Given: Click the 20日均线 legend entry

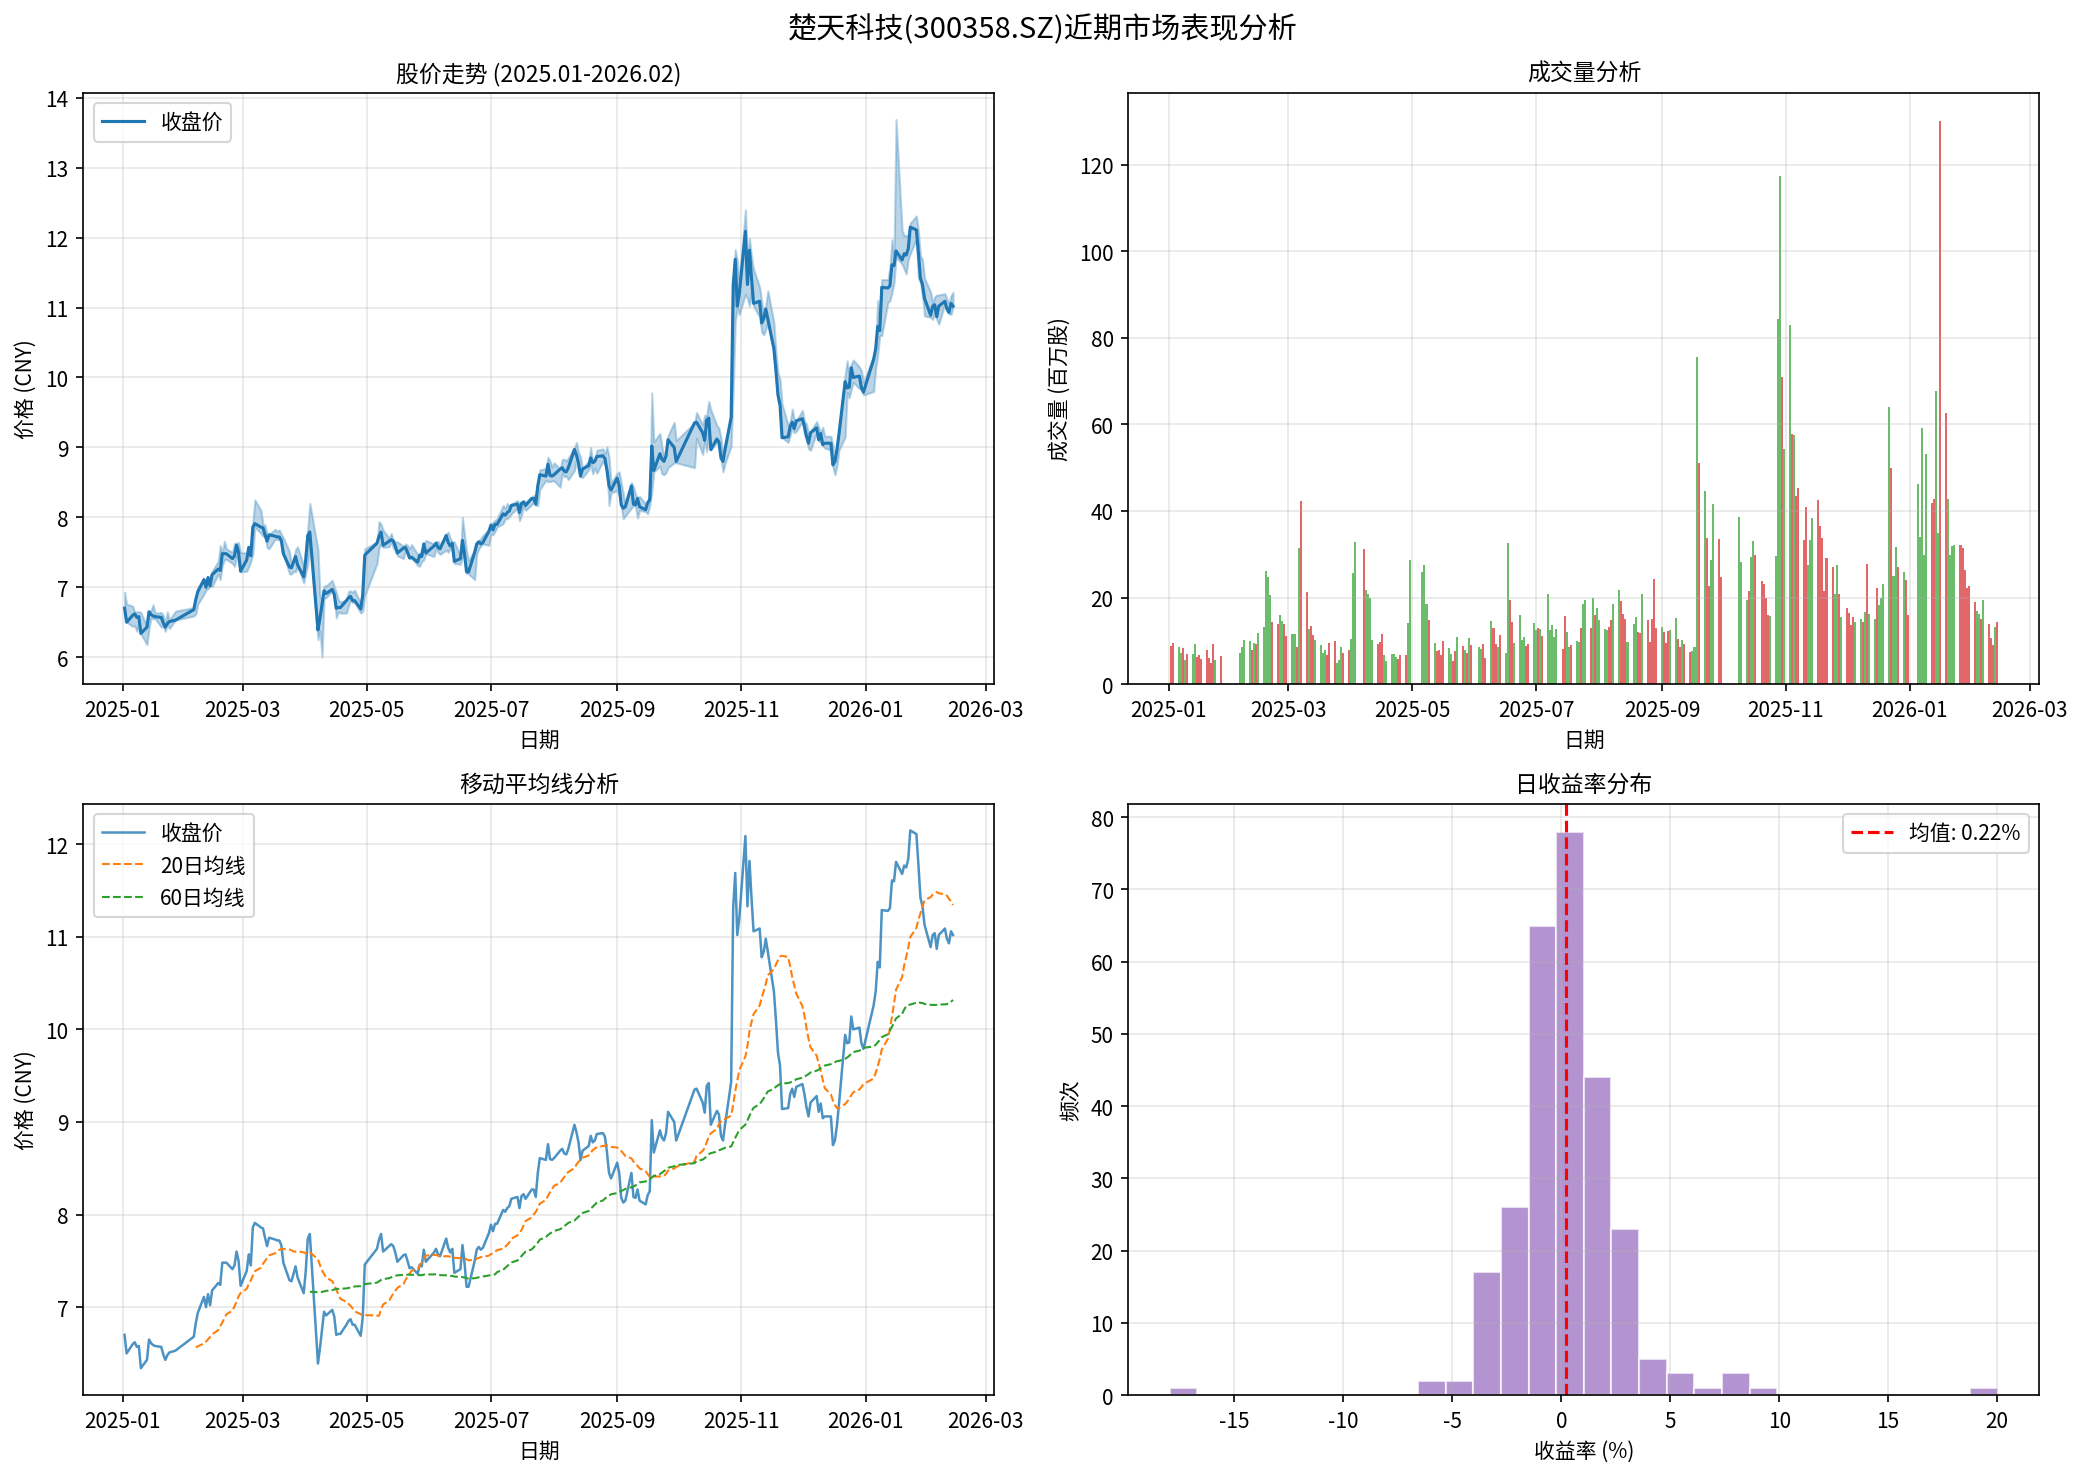Looking at the screenshot, I should pos(202,865).
